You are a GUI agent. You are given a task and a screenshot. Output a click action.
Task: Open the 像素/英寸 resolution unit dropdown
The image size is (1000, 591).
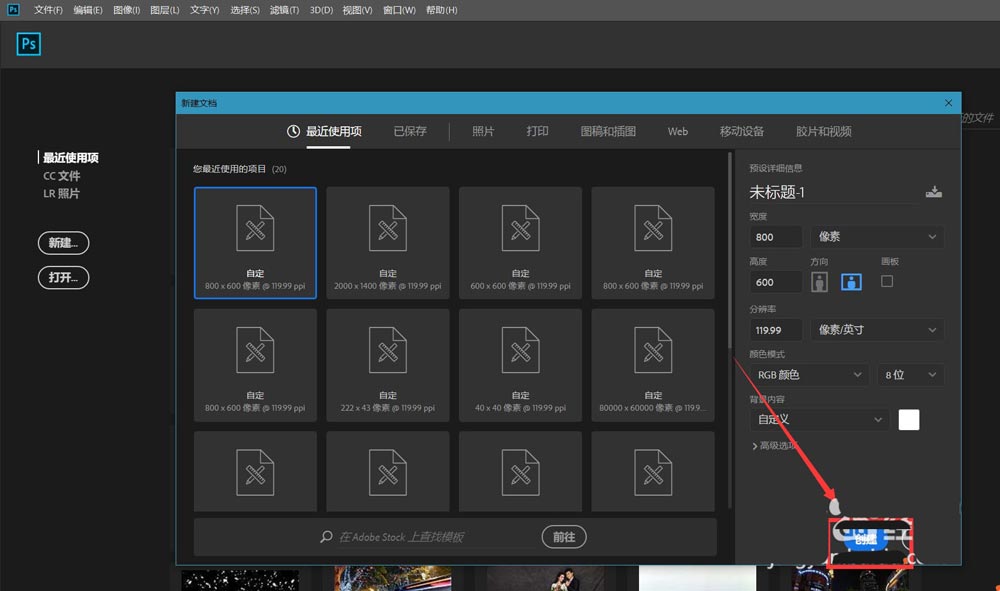877,330
